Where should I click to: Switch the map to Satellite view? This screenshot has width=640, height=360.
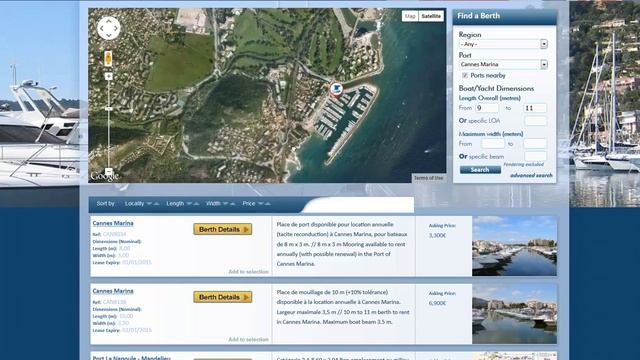click(431, 16)
